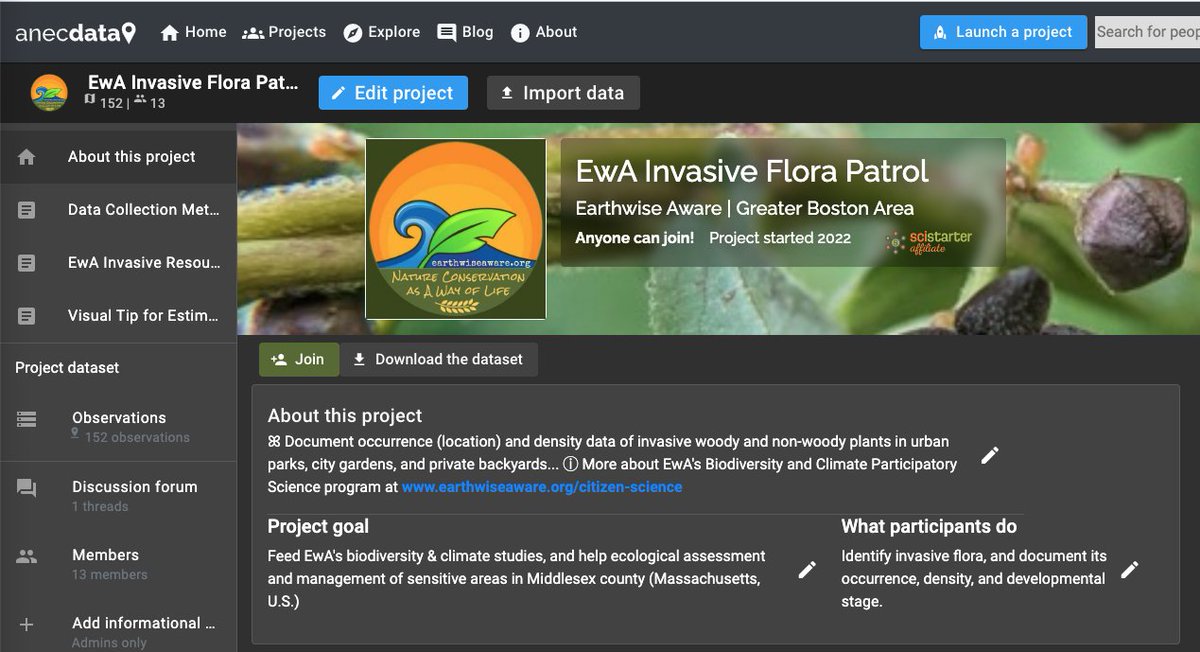Click the list icon beside Observations
The height and width of the screenshot is (652, 1200).
pos(27,419)
